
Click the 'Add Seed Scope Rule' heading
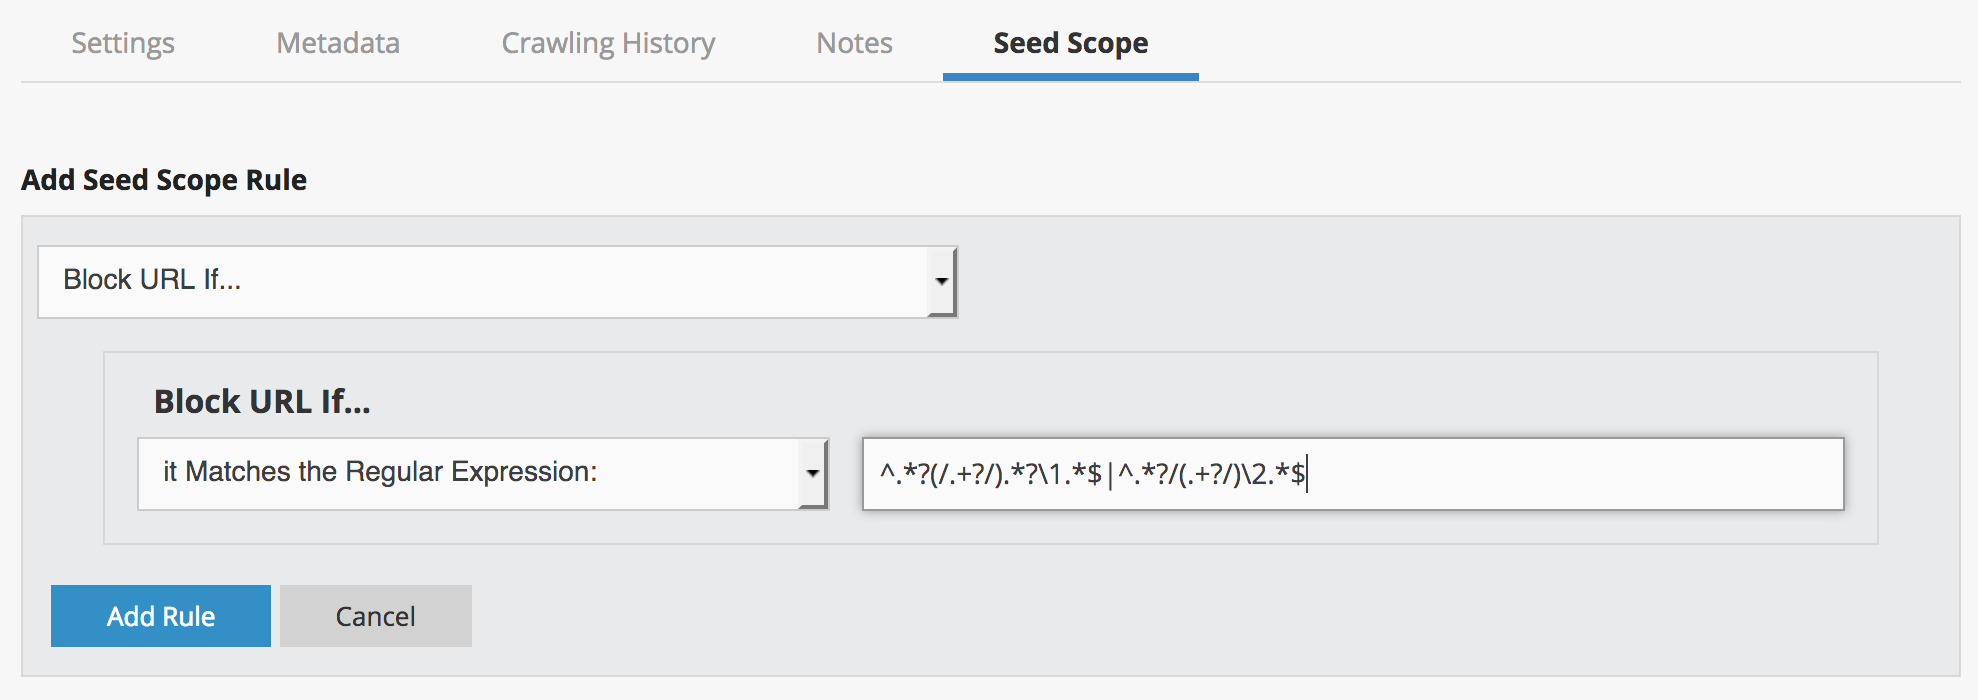click(x=164, y=180)
